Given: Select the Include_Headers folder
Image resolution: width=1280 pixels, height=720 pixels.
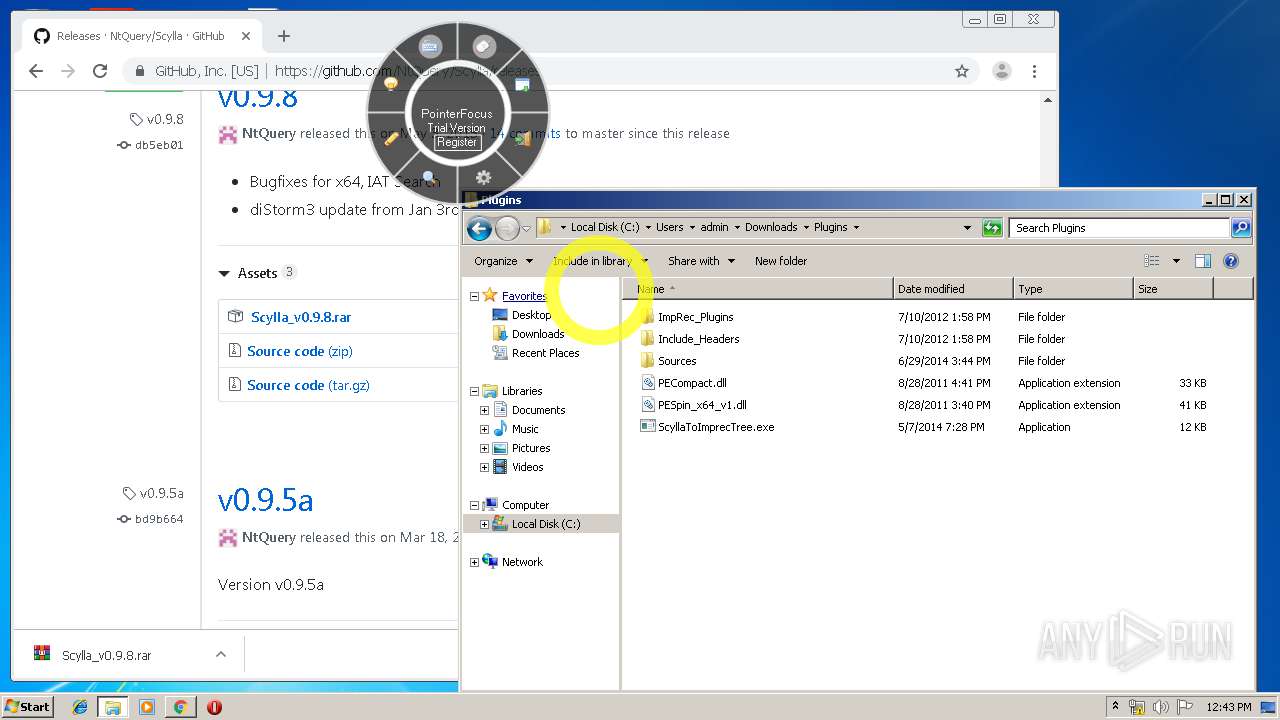Looking at the screenshot, I should [698, 339].
